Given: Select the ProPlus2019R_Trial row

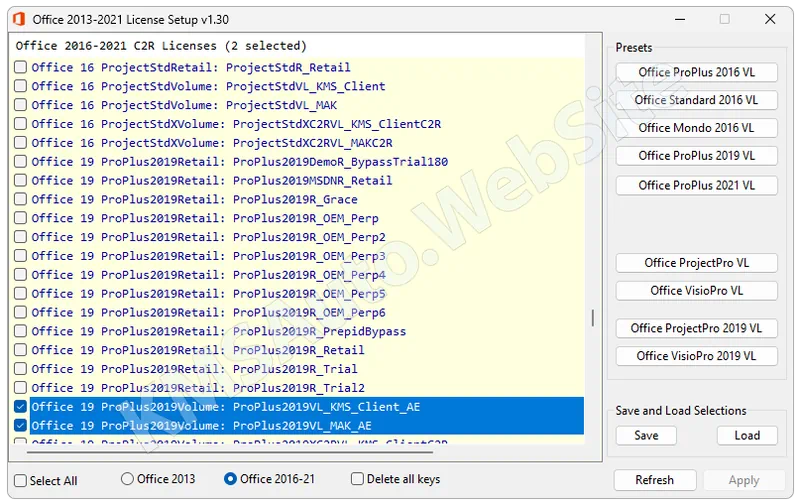Looking at the screenshot, I should [x=298, y=369].
